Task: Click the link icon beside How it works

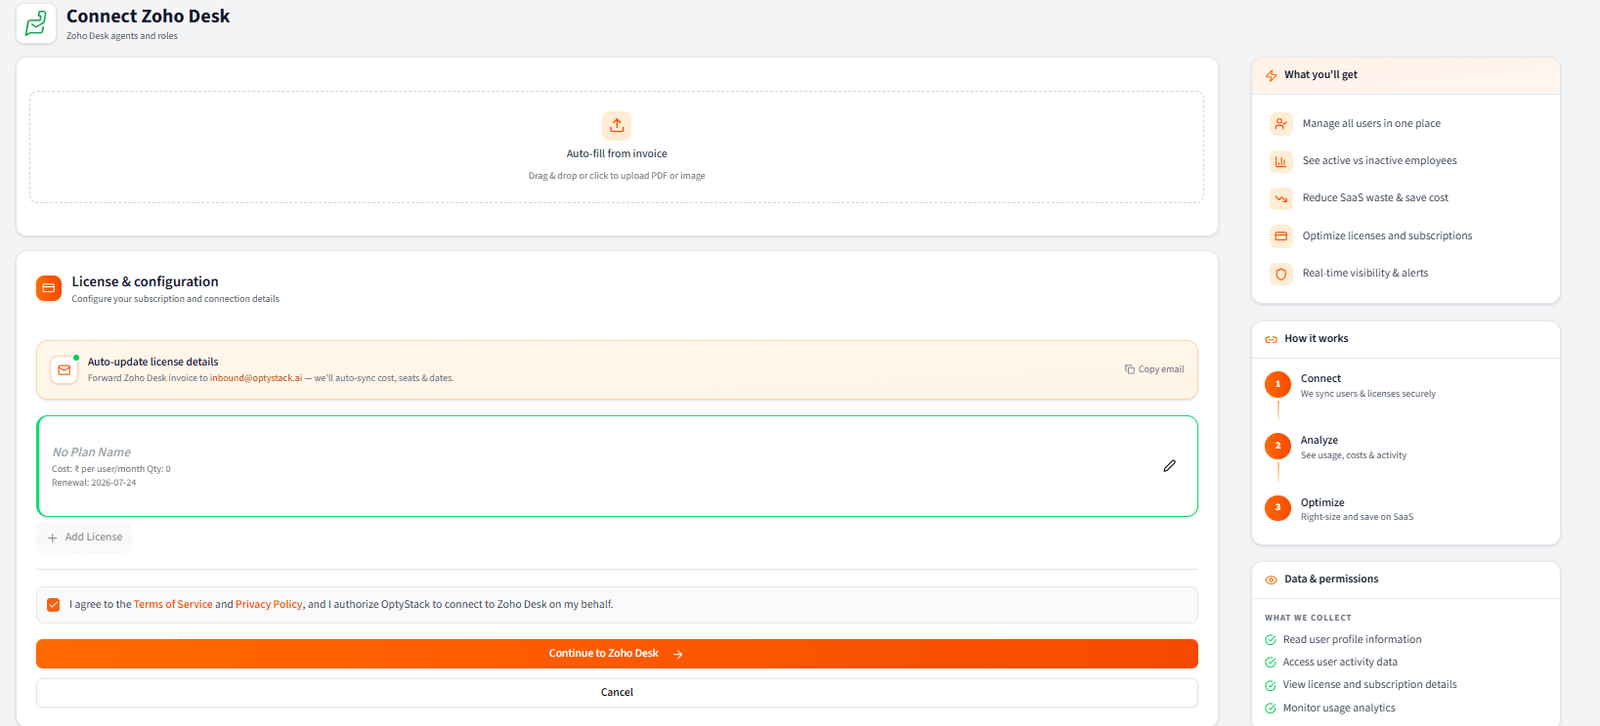Action: point(1271,339)
